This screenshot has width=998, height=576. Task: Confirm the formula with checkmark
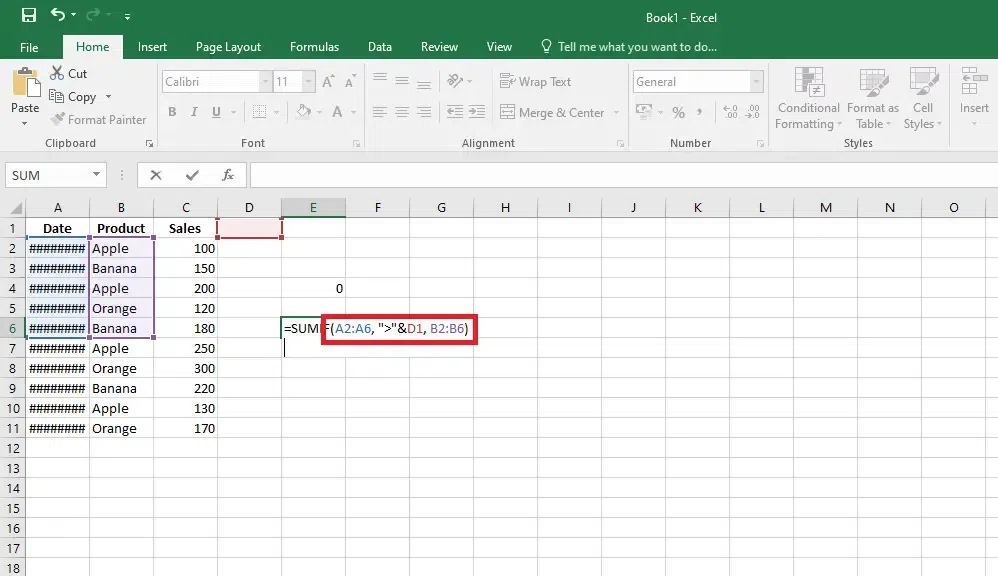[192, 175]
